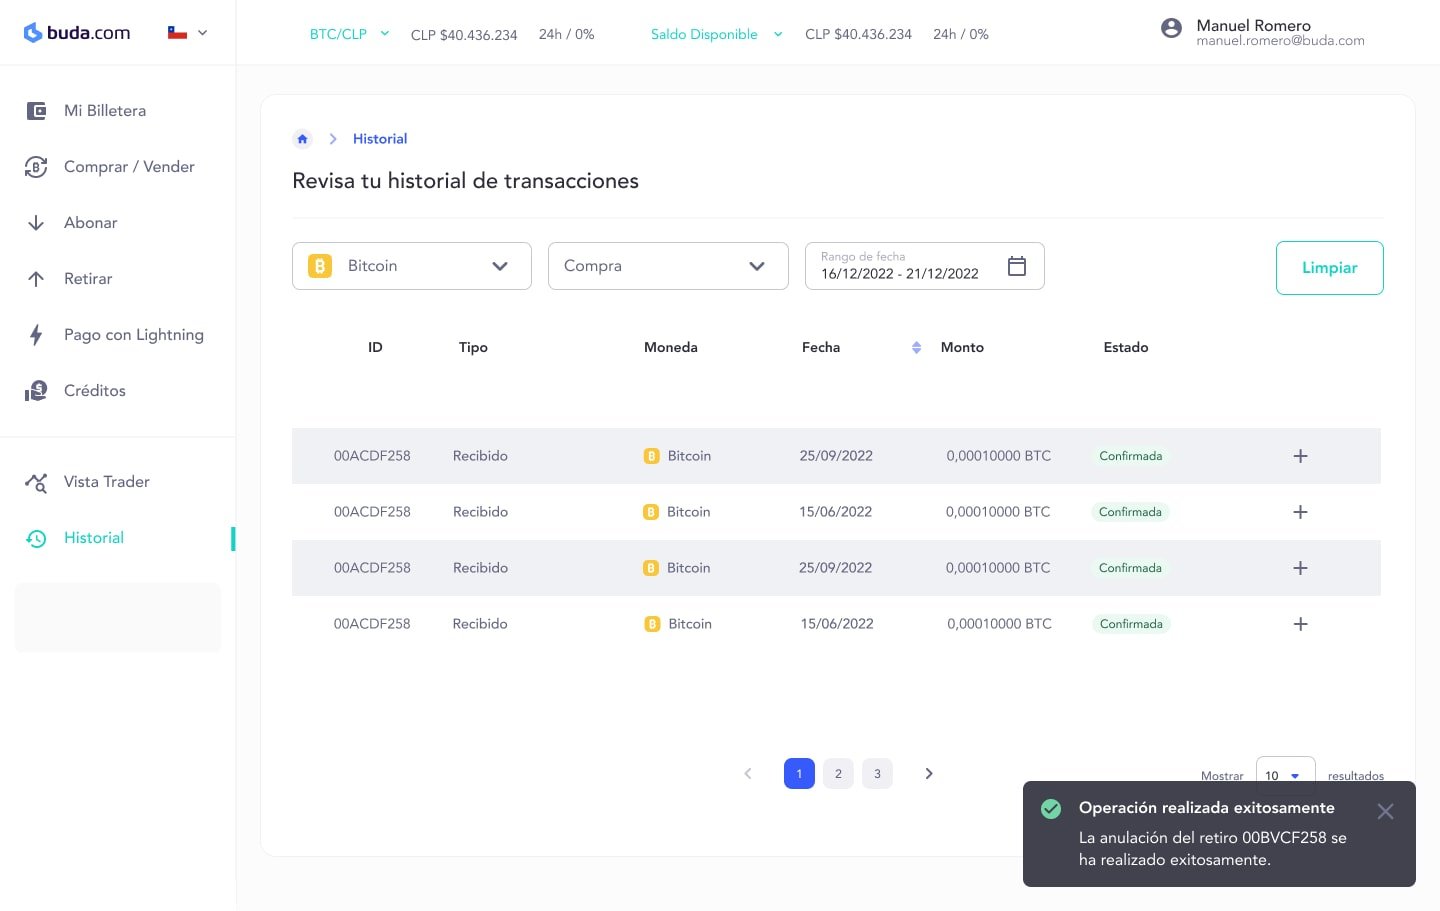The image size is (1440, 911).
Task: Open Pago con Lightning section
Action: point(133,335)
